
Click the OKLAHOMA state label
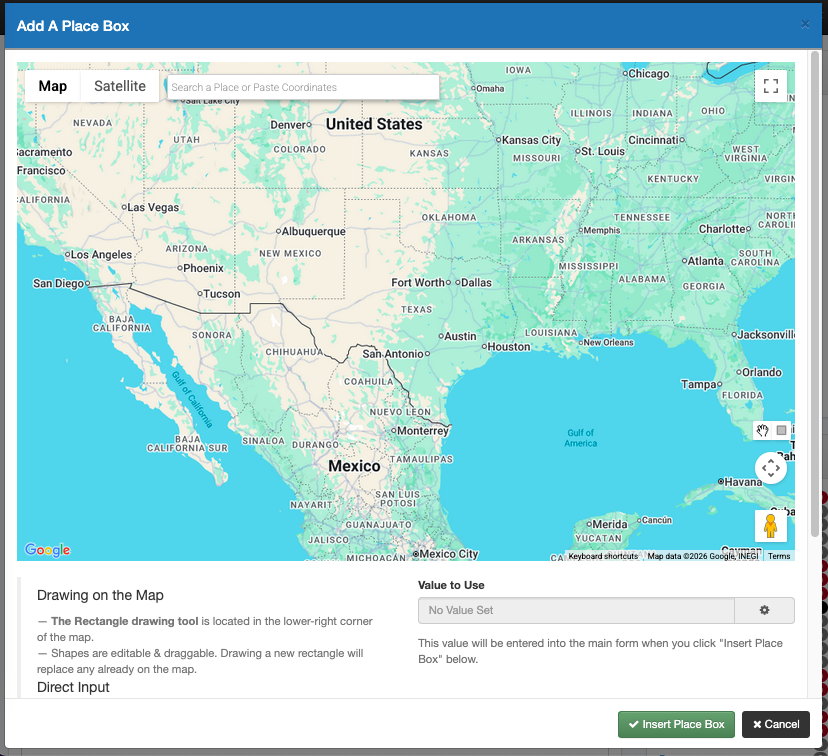click(x=449, y=218)
